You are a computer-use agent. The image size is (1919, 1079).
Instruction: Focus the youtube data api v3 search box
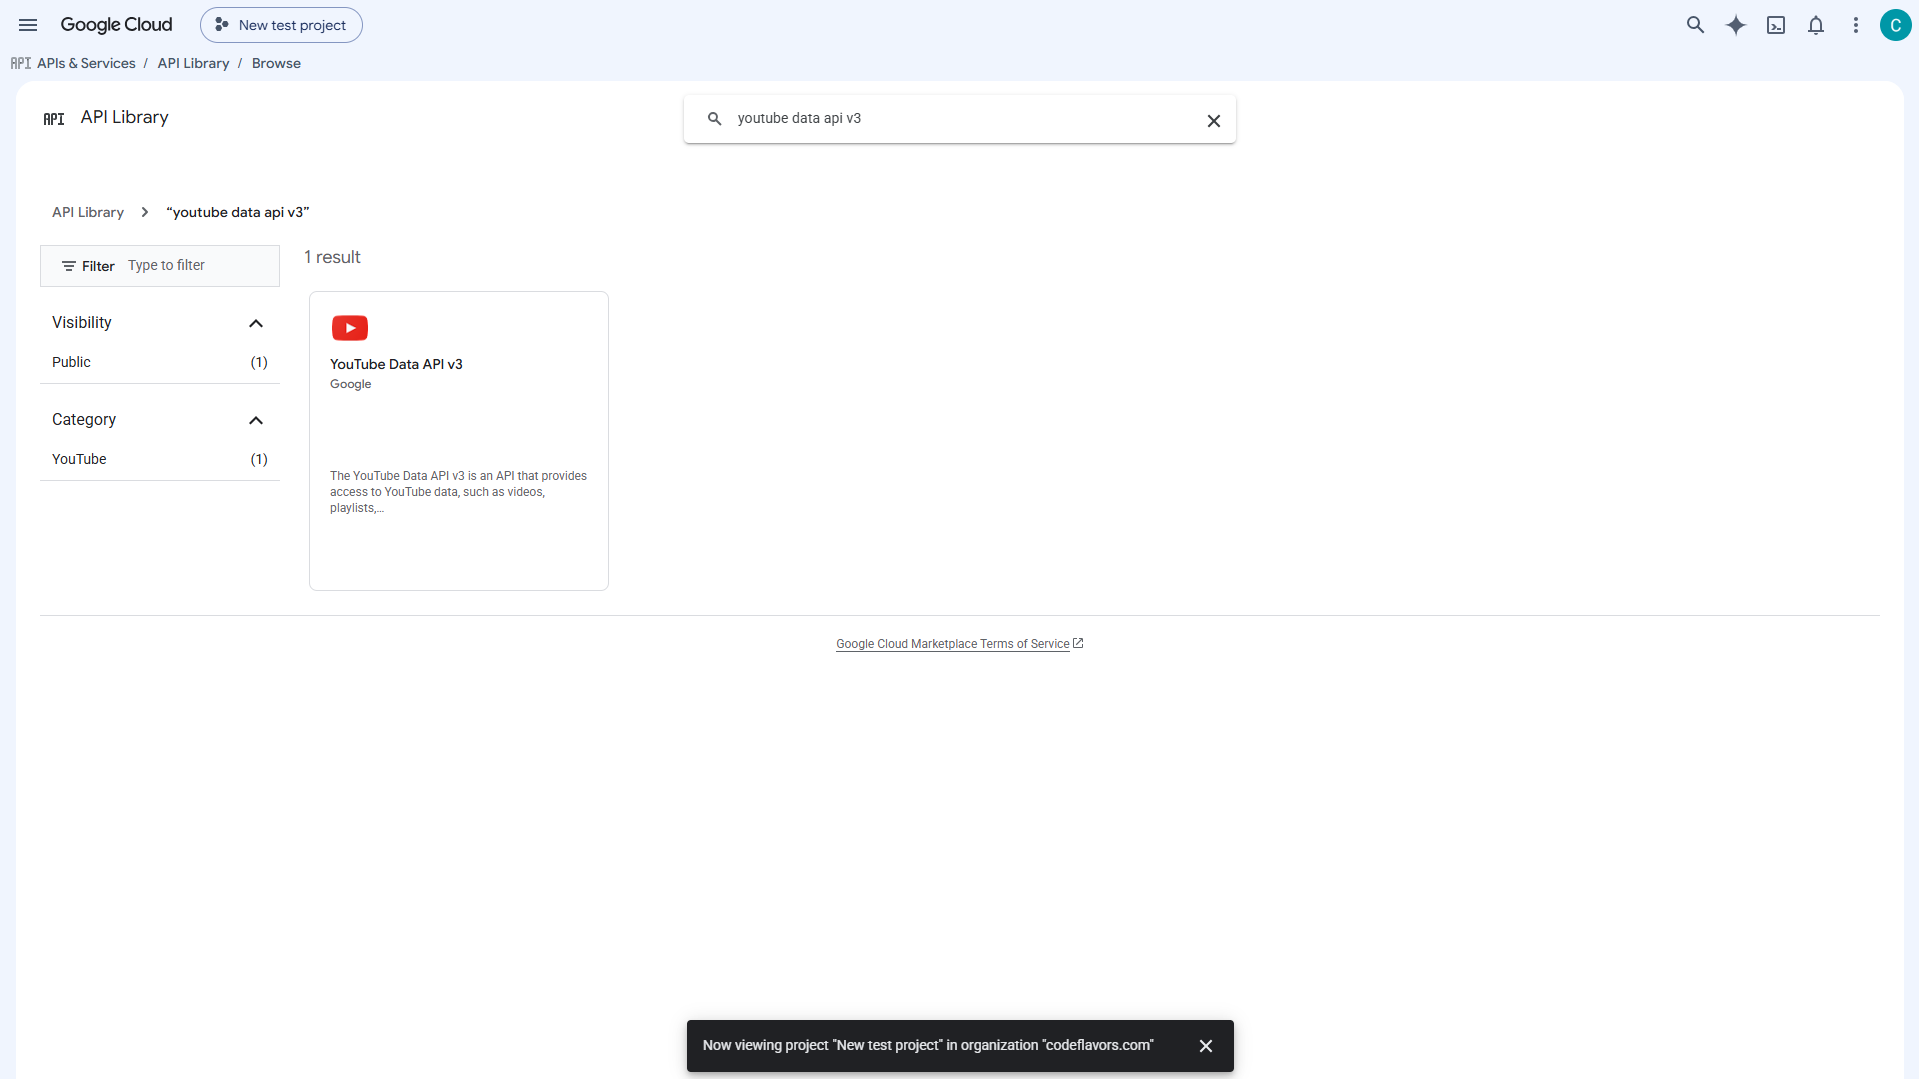tap(960, 119)
